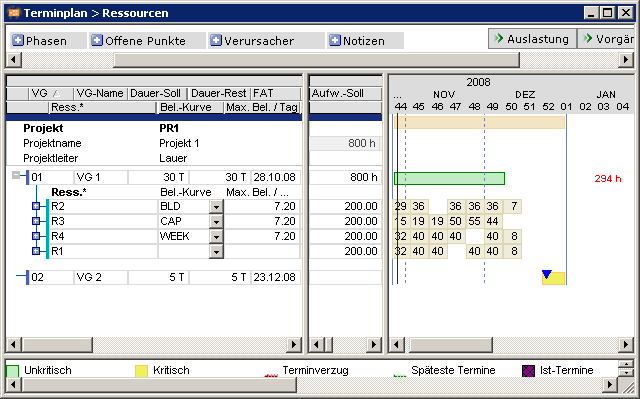The image size is (640, 399).
Task: Click the project ID PR1
Action: pyautogui.click(x=169, y=128)
